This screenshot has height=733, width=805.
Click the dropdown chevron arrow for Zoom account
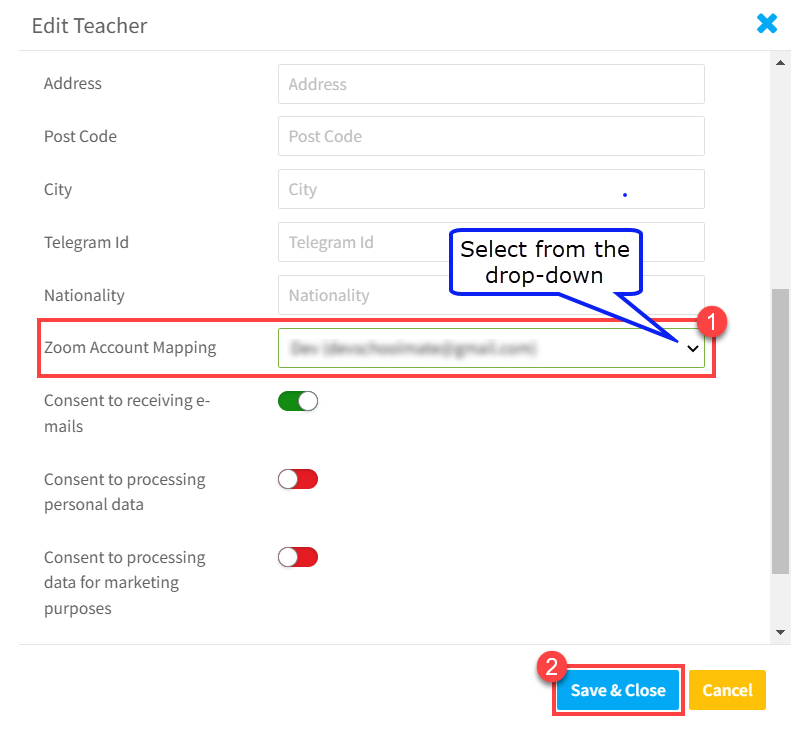[x=692, y=349]
